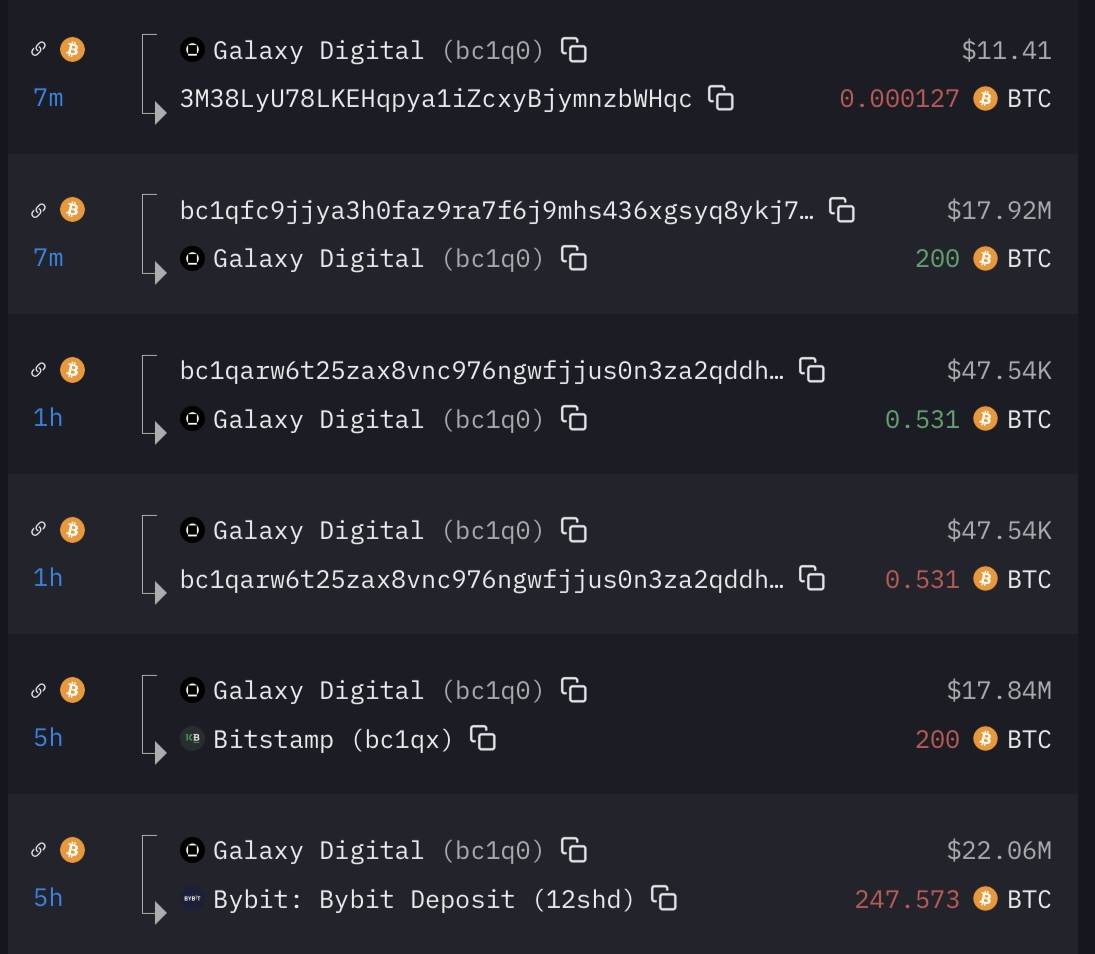Copy the Bybit Deposit address

click(x=664, y=898)
